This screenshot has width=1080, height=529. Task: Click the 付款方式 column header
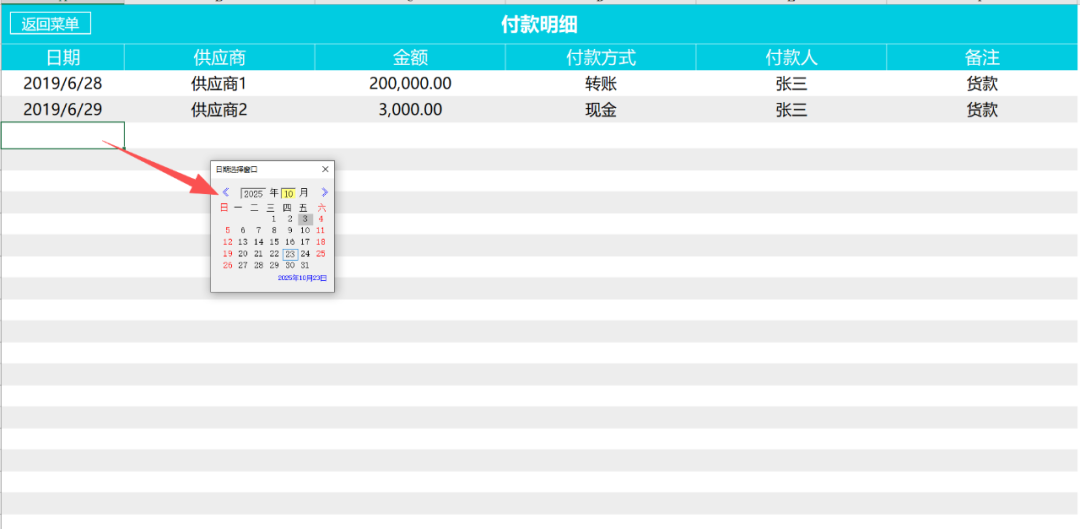coord(600,58)
